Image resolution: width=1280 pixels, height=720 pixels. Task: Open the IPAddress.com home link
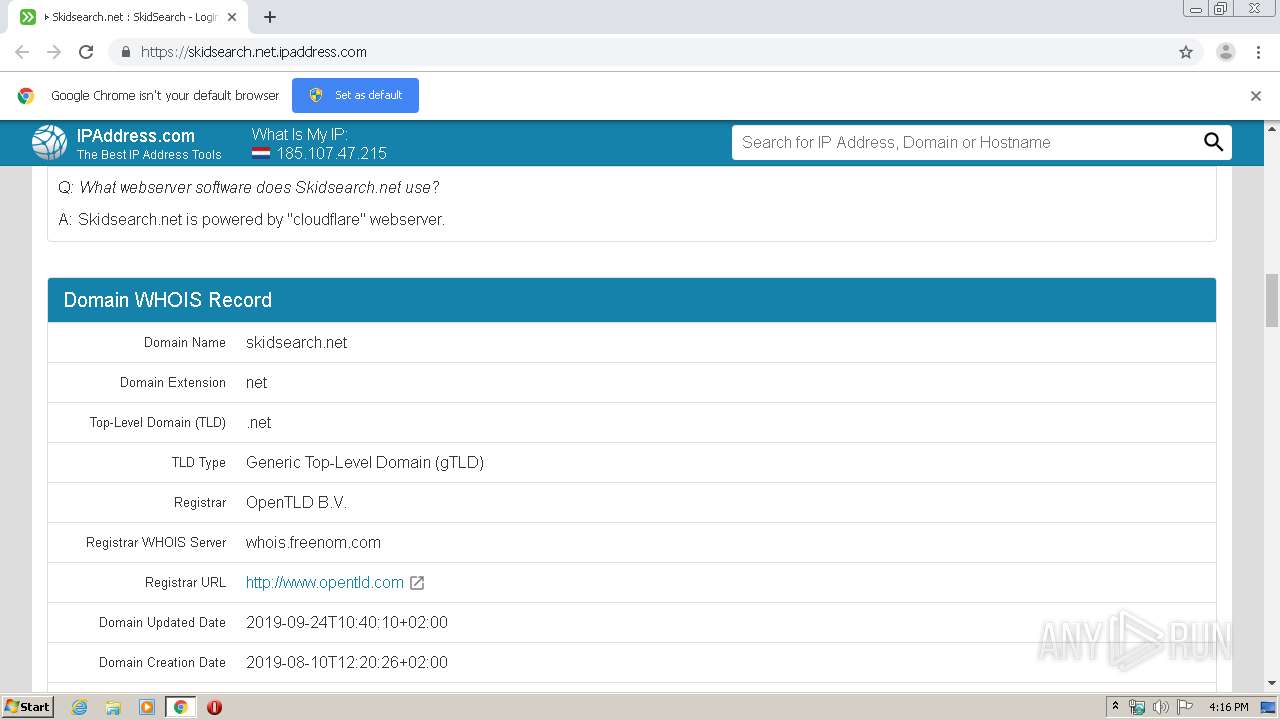tap(136, 136)
